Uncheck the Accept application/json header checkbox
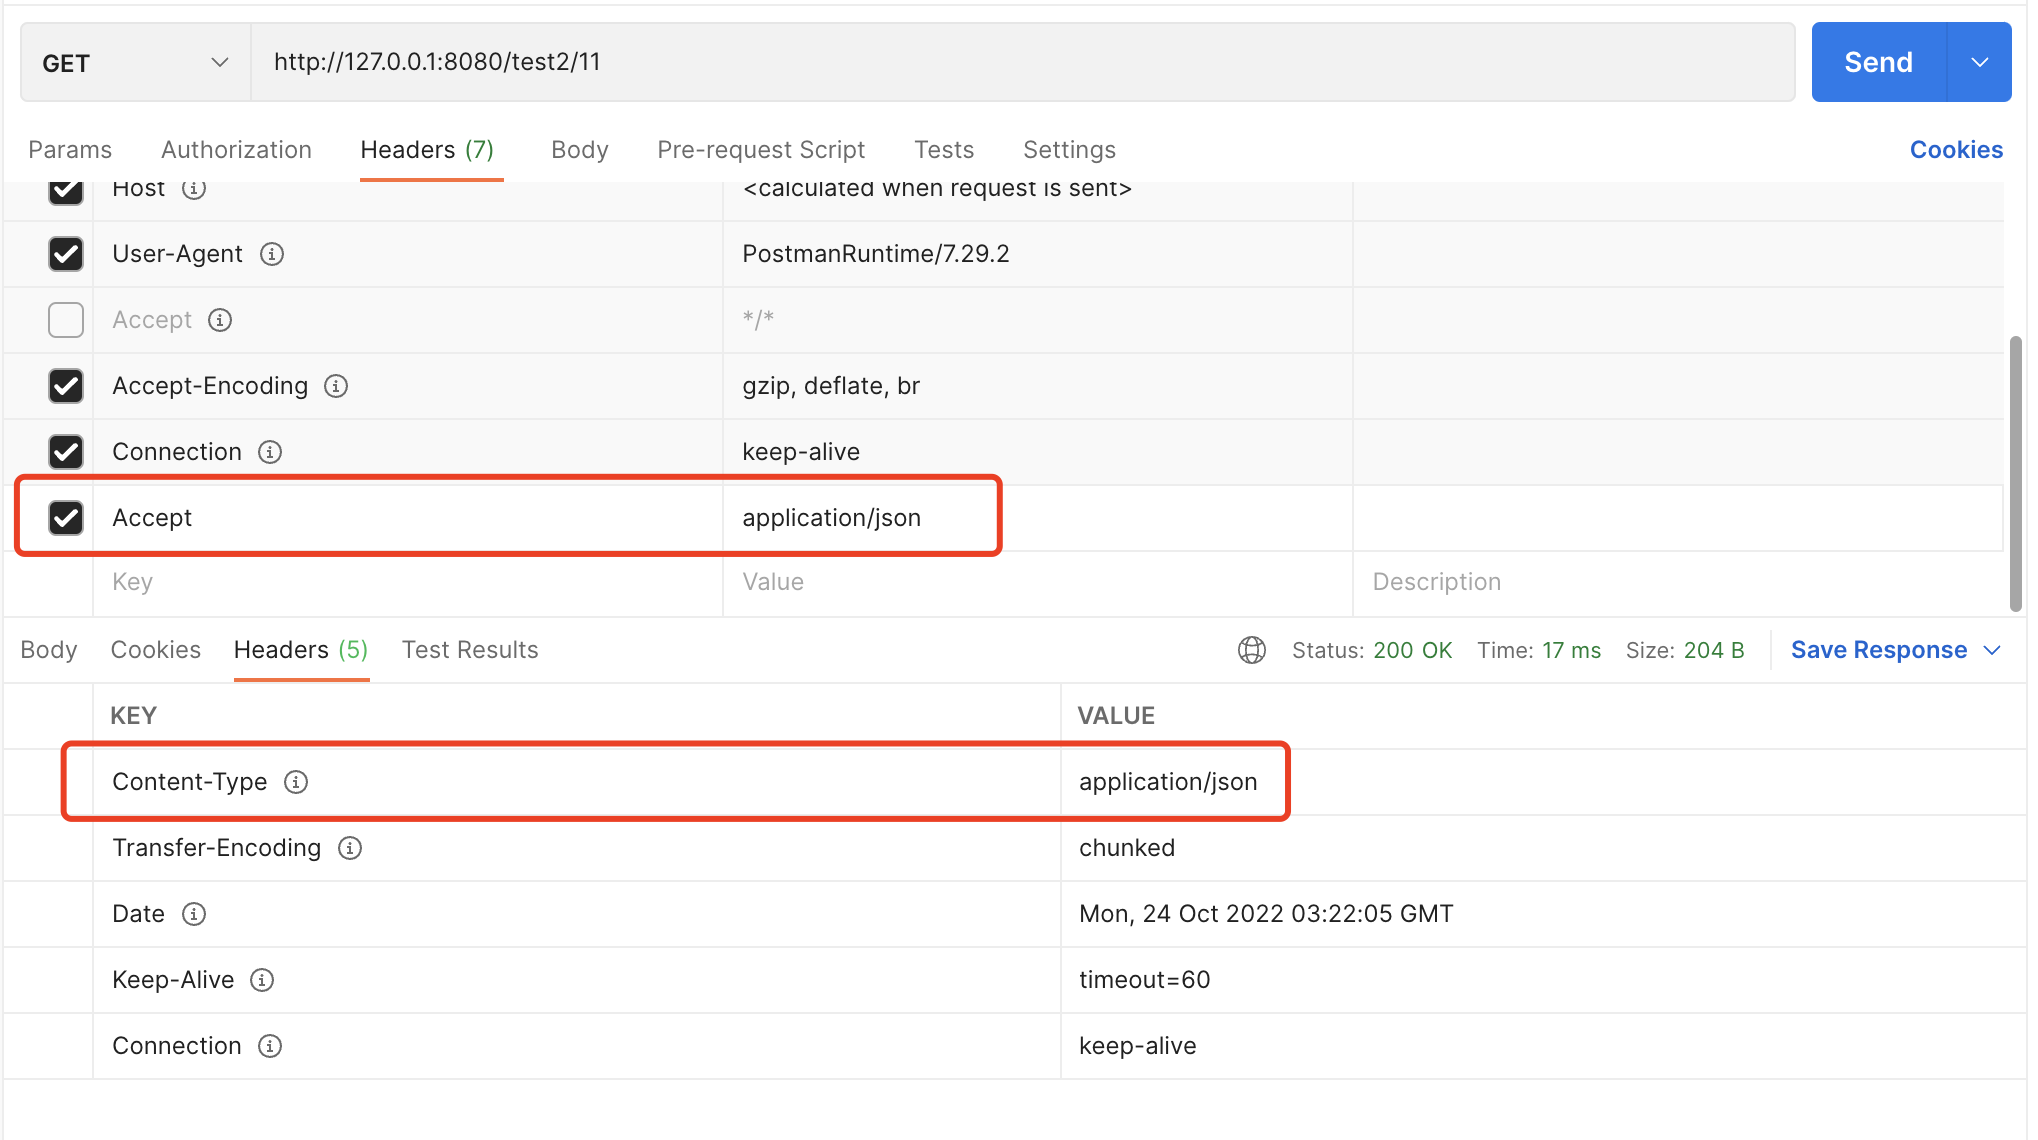 66,518
